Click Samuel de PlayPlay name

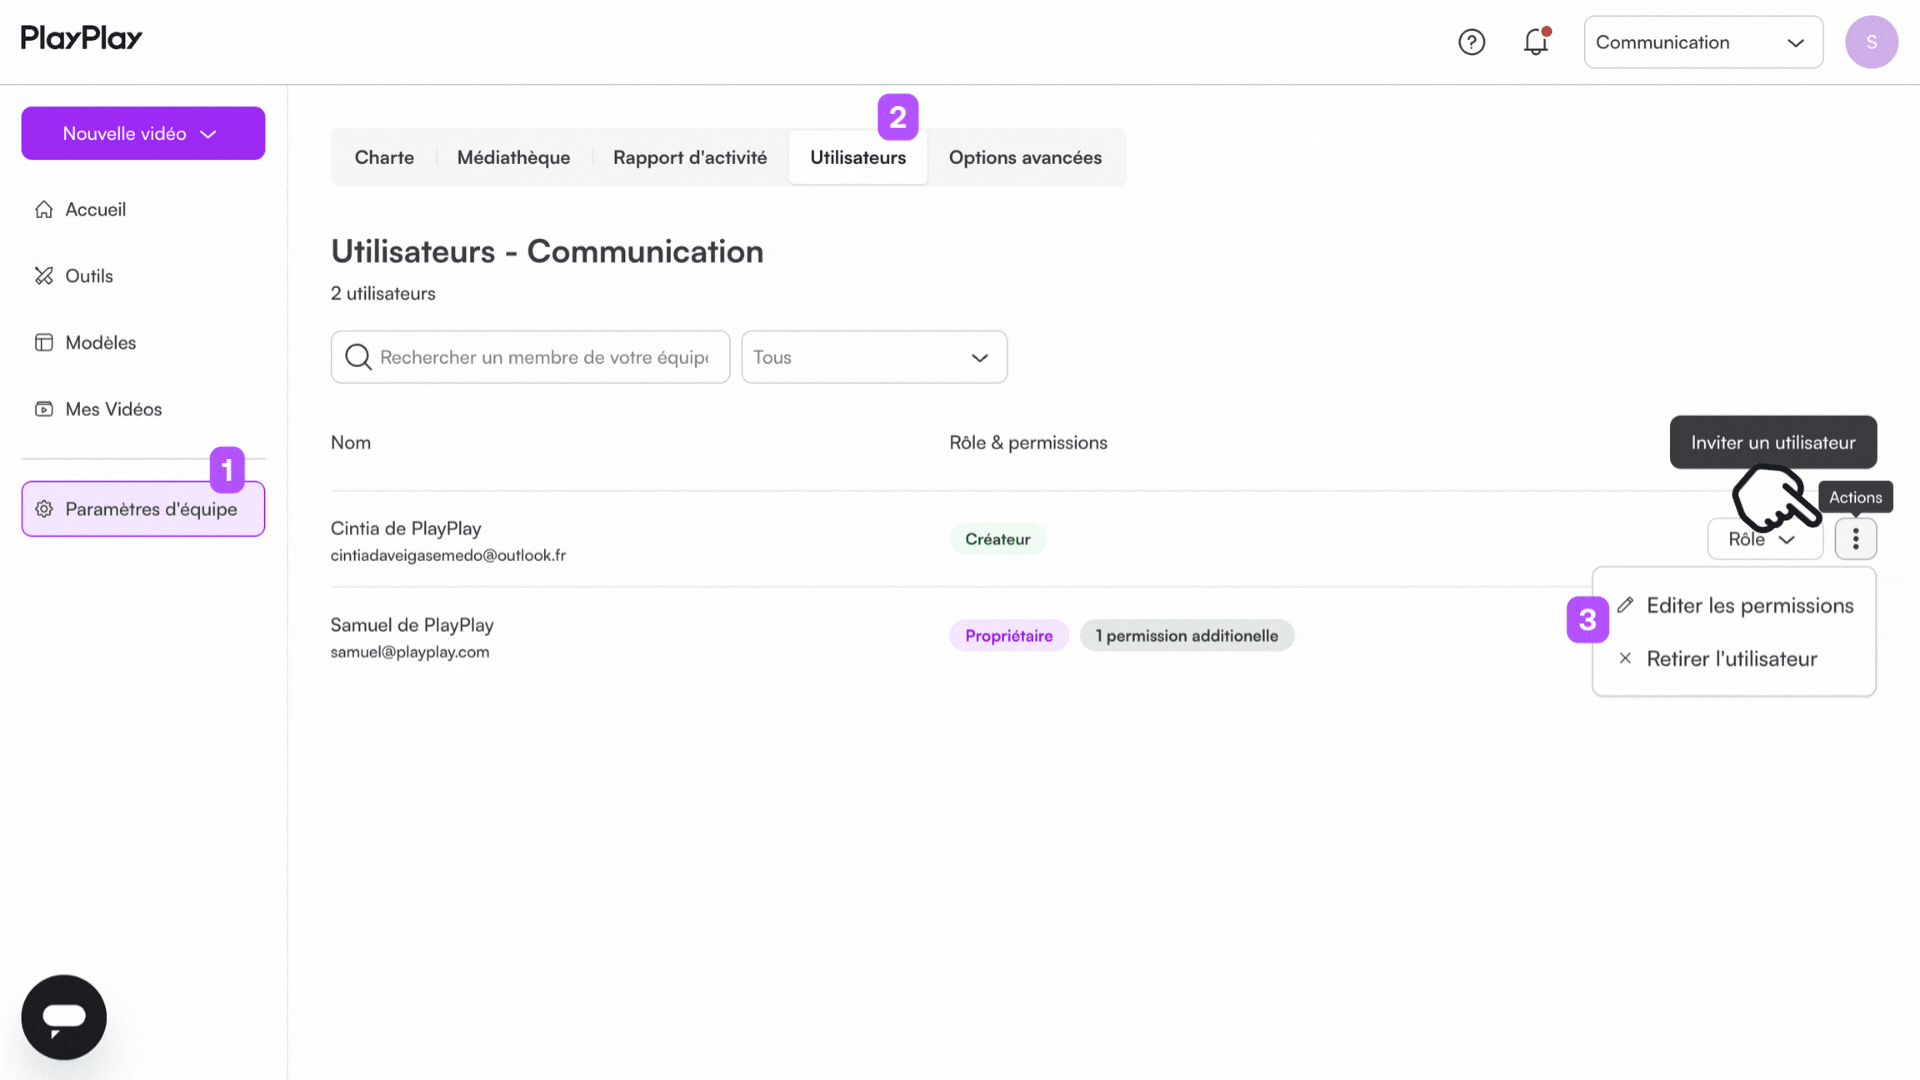click(x=412, y=625)
